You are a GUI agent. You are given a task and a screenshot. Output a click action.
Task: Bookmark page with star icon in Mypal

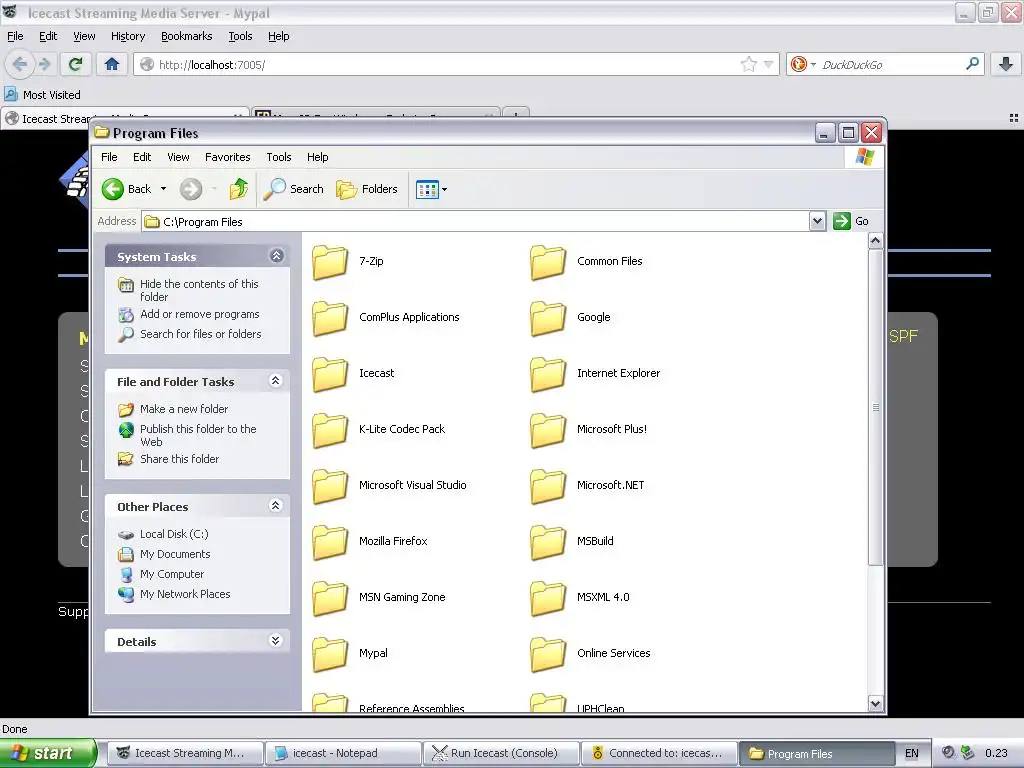click(x=748, y=64)
